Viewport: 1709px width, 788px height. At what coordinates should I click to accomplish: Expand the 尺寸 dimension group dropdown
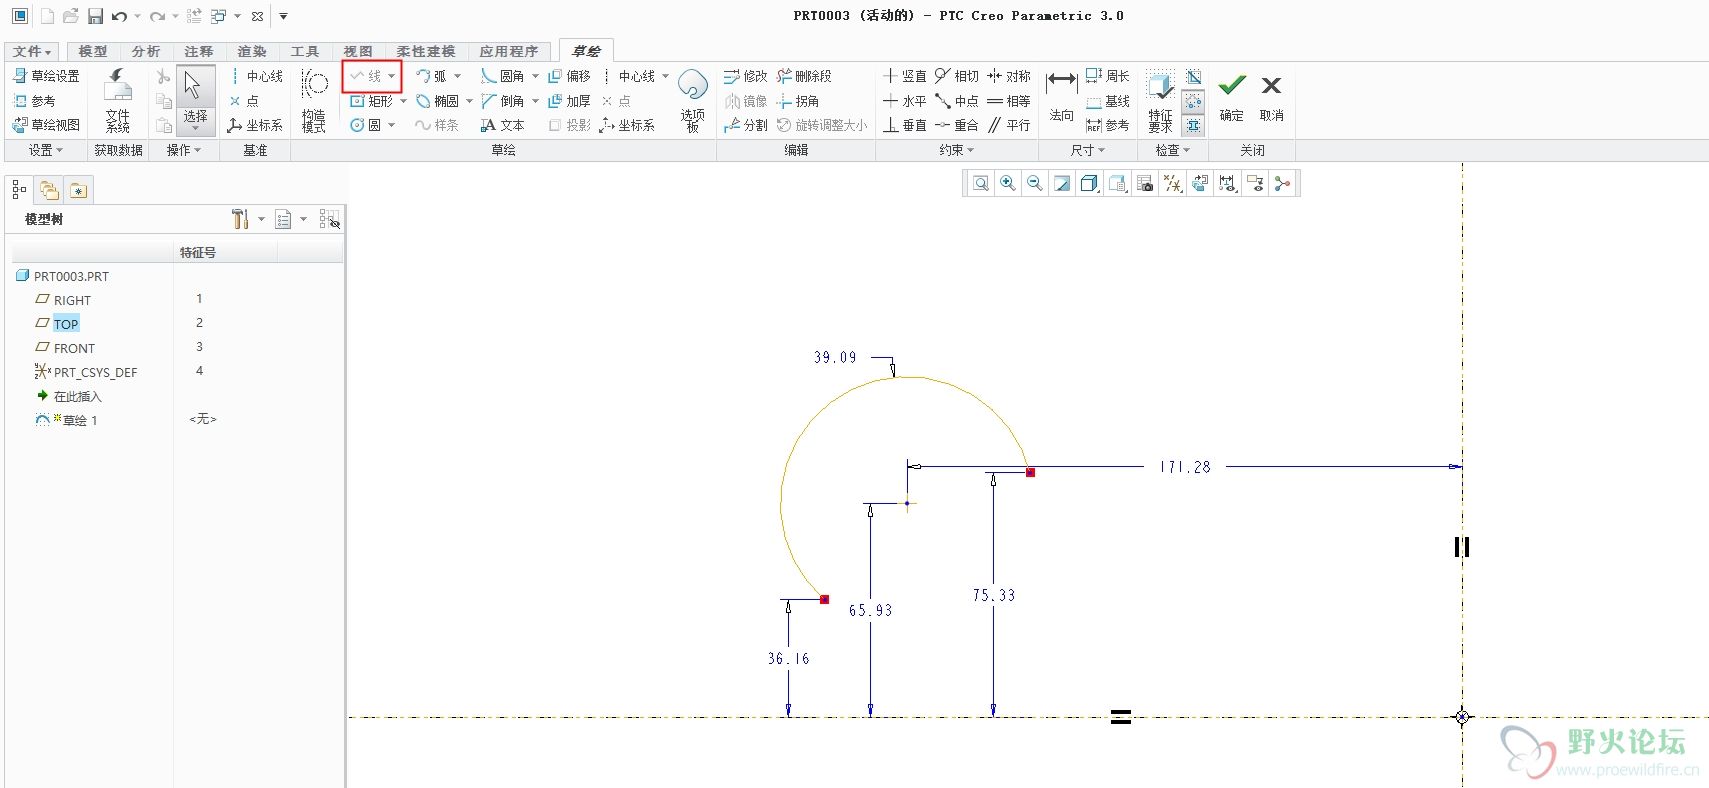tap(1088, 150)
